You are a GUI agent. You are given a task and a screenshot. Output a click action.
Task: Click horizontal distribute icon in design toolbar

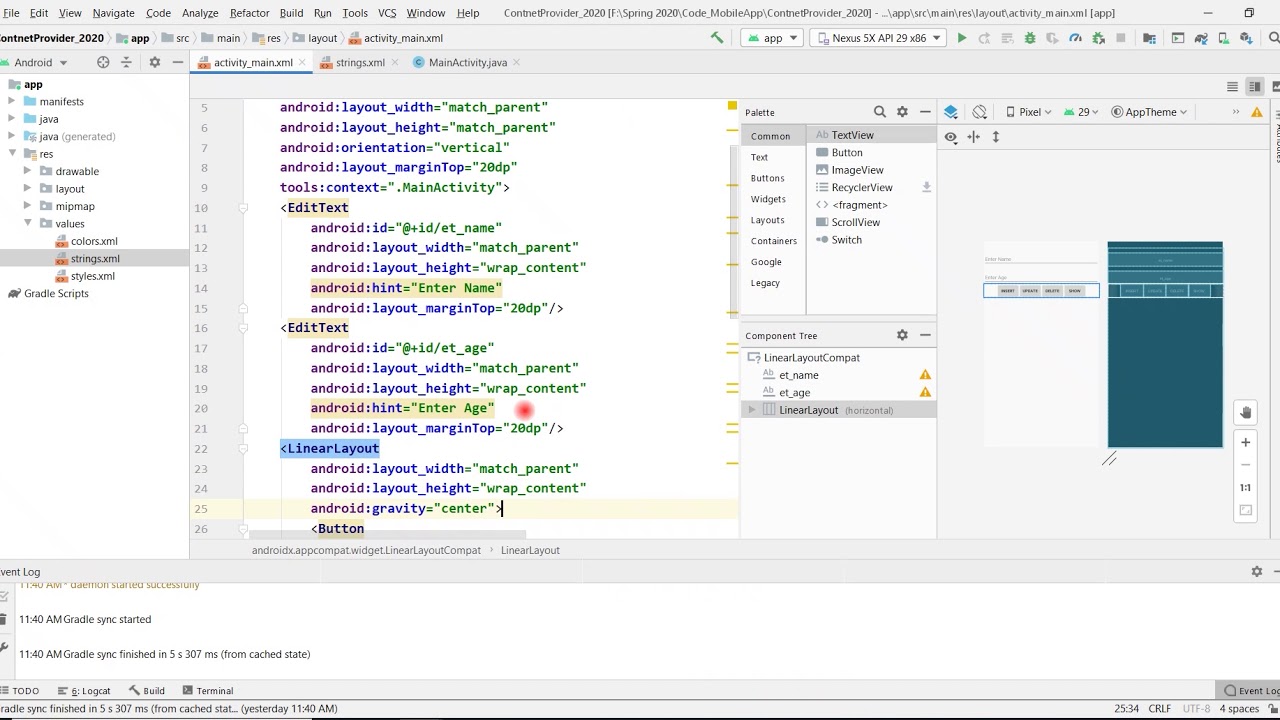tap(973, 137)
